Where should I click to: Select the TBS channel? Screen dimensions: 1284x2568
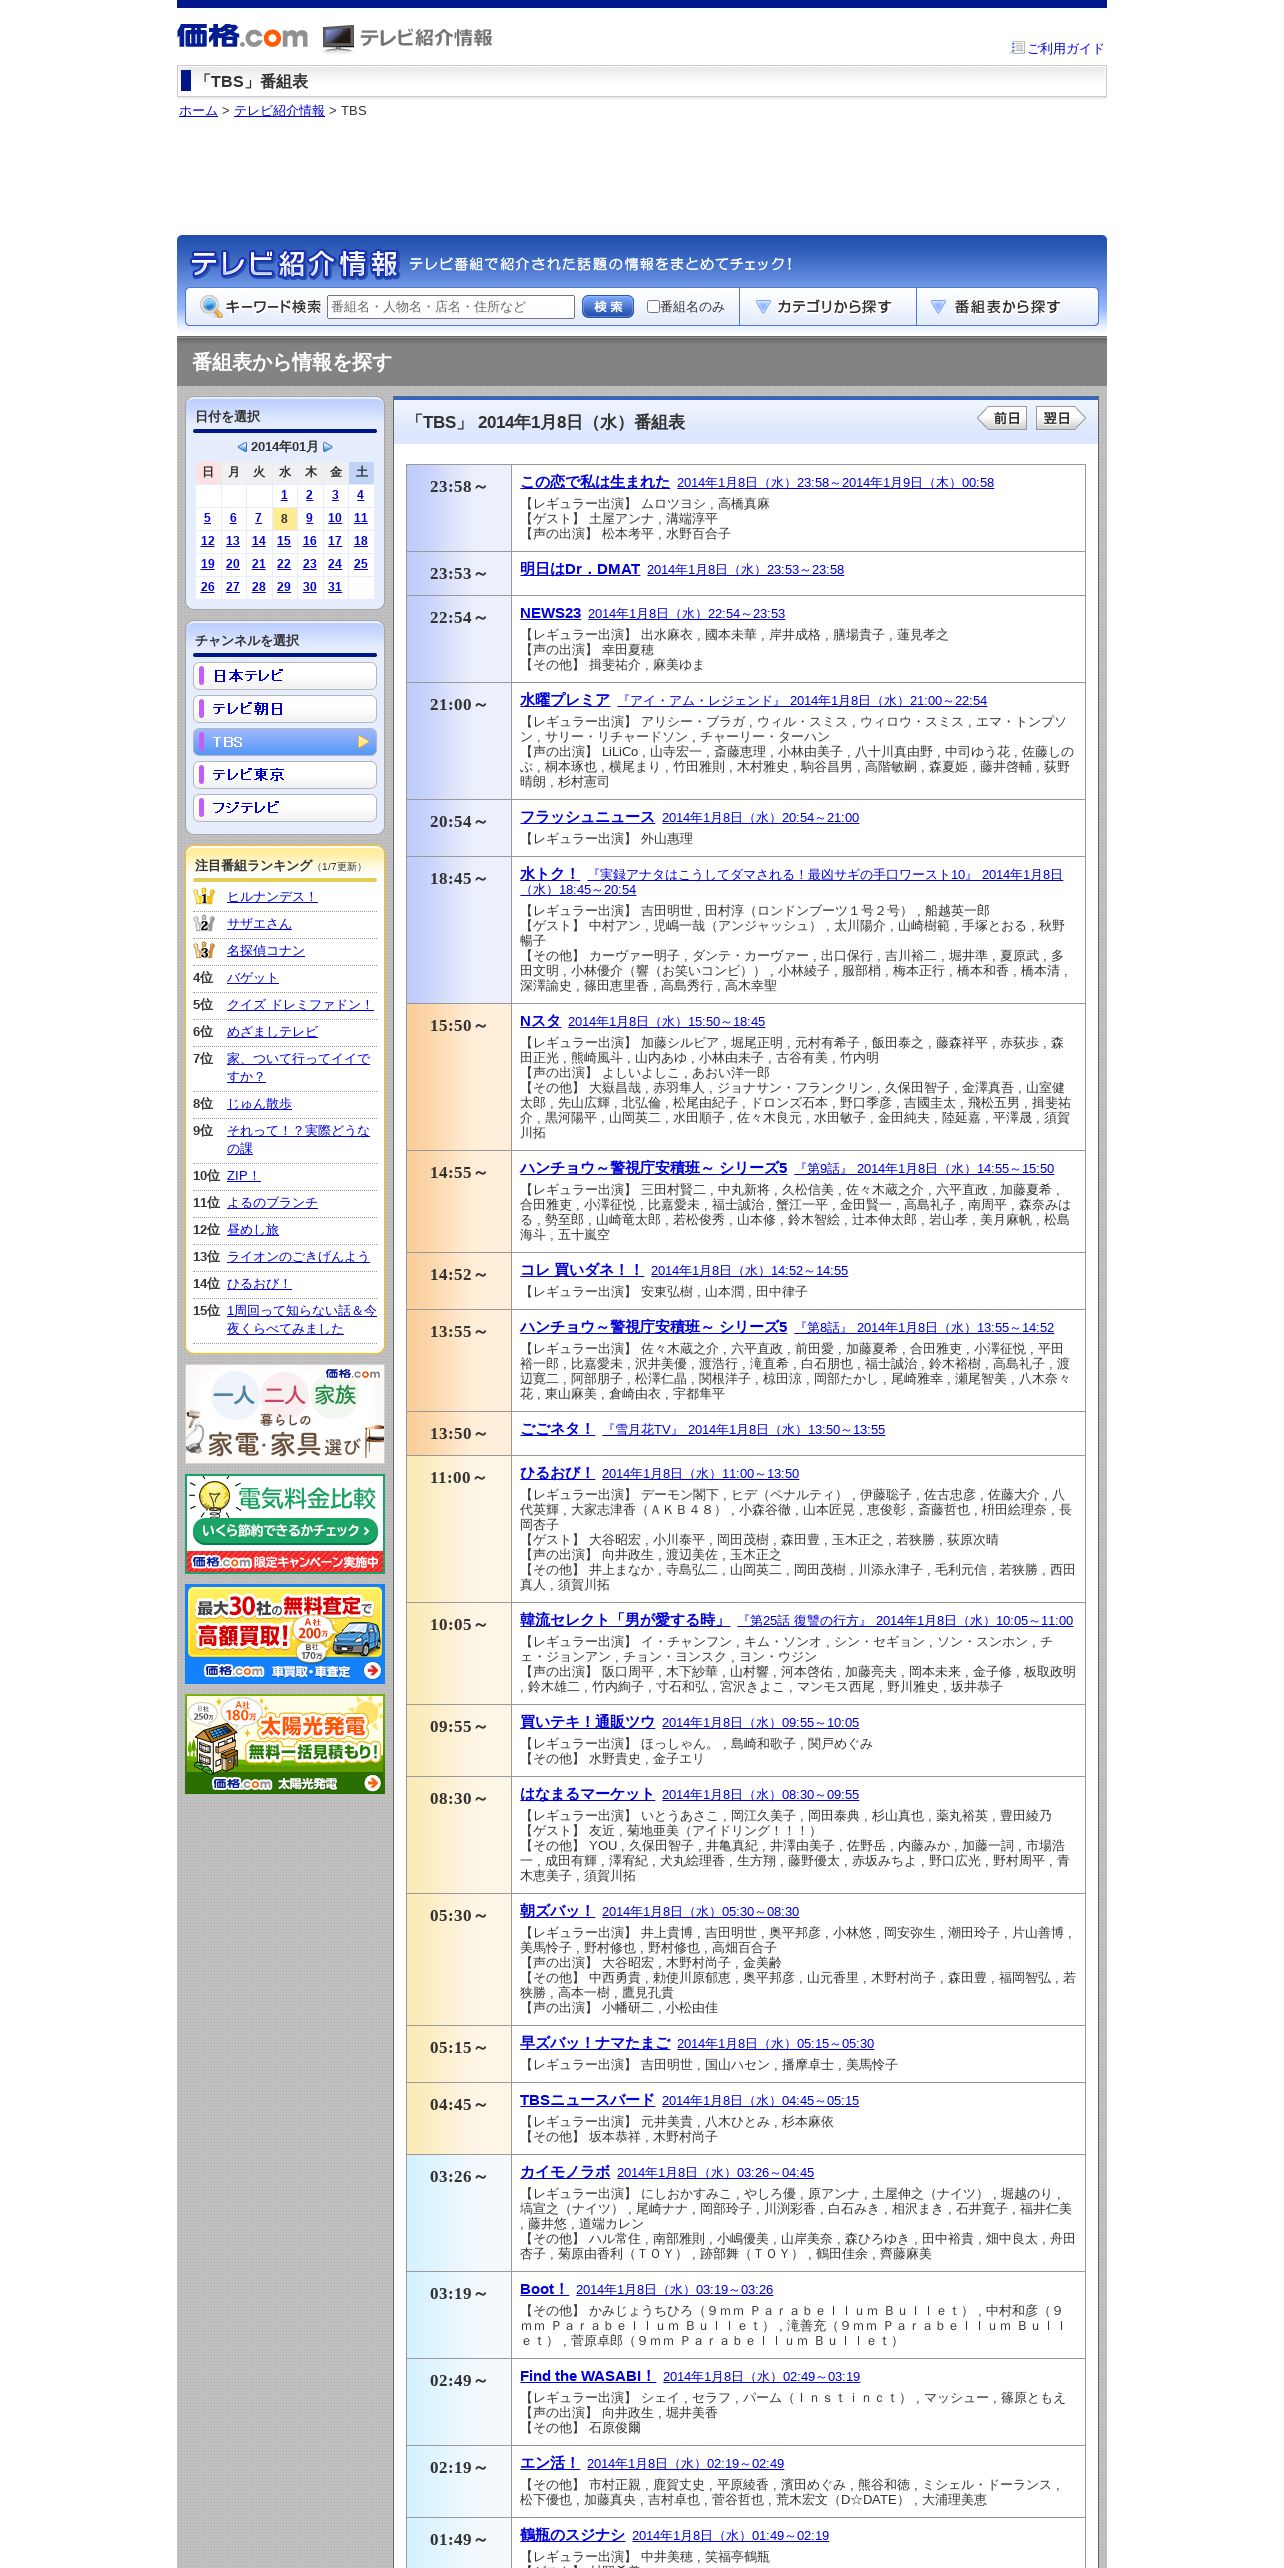tap(285, 742)
